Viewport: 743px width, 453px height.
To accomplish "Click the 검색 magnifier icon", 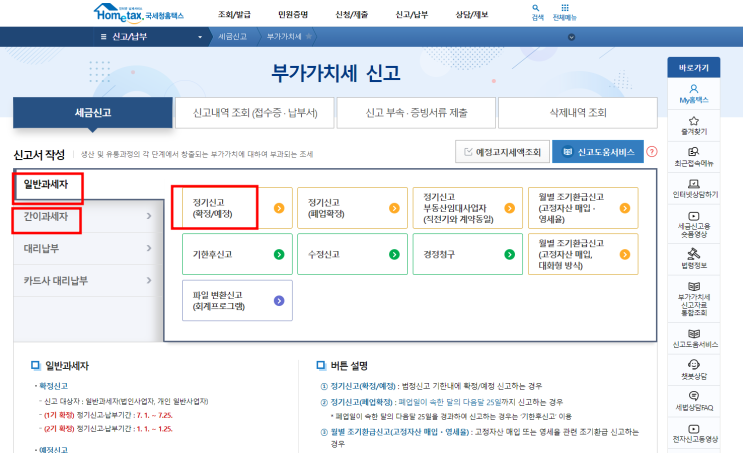I will click(535, 8).
